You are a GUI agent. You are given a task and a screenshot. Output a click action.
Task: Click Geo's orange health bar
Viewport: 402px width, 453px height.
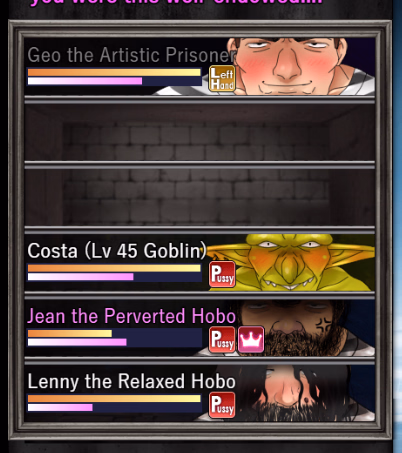114,72
